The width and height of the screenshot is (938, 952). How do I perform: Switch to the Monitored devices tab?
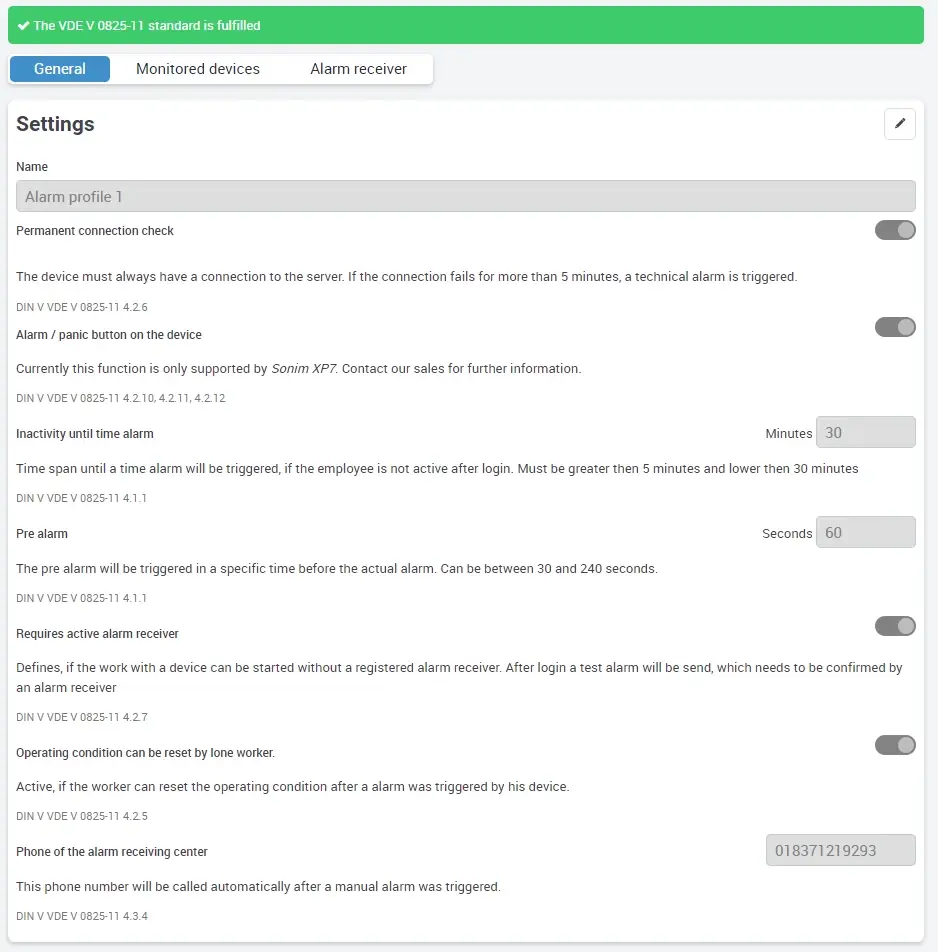pyautogui.click(x=197, y=68)
